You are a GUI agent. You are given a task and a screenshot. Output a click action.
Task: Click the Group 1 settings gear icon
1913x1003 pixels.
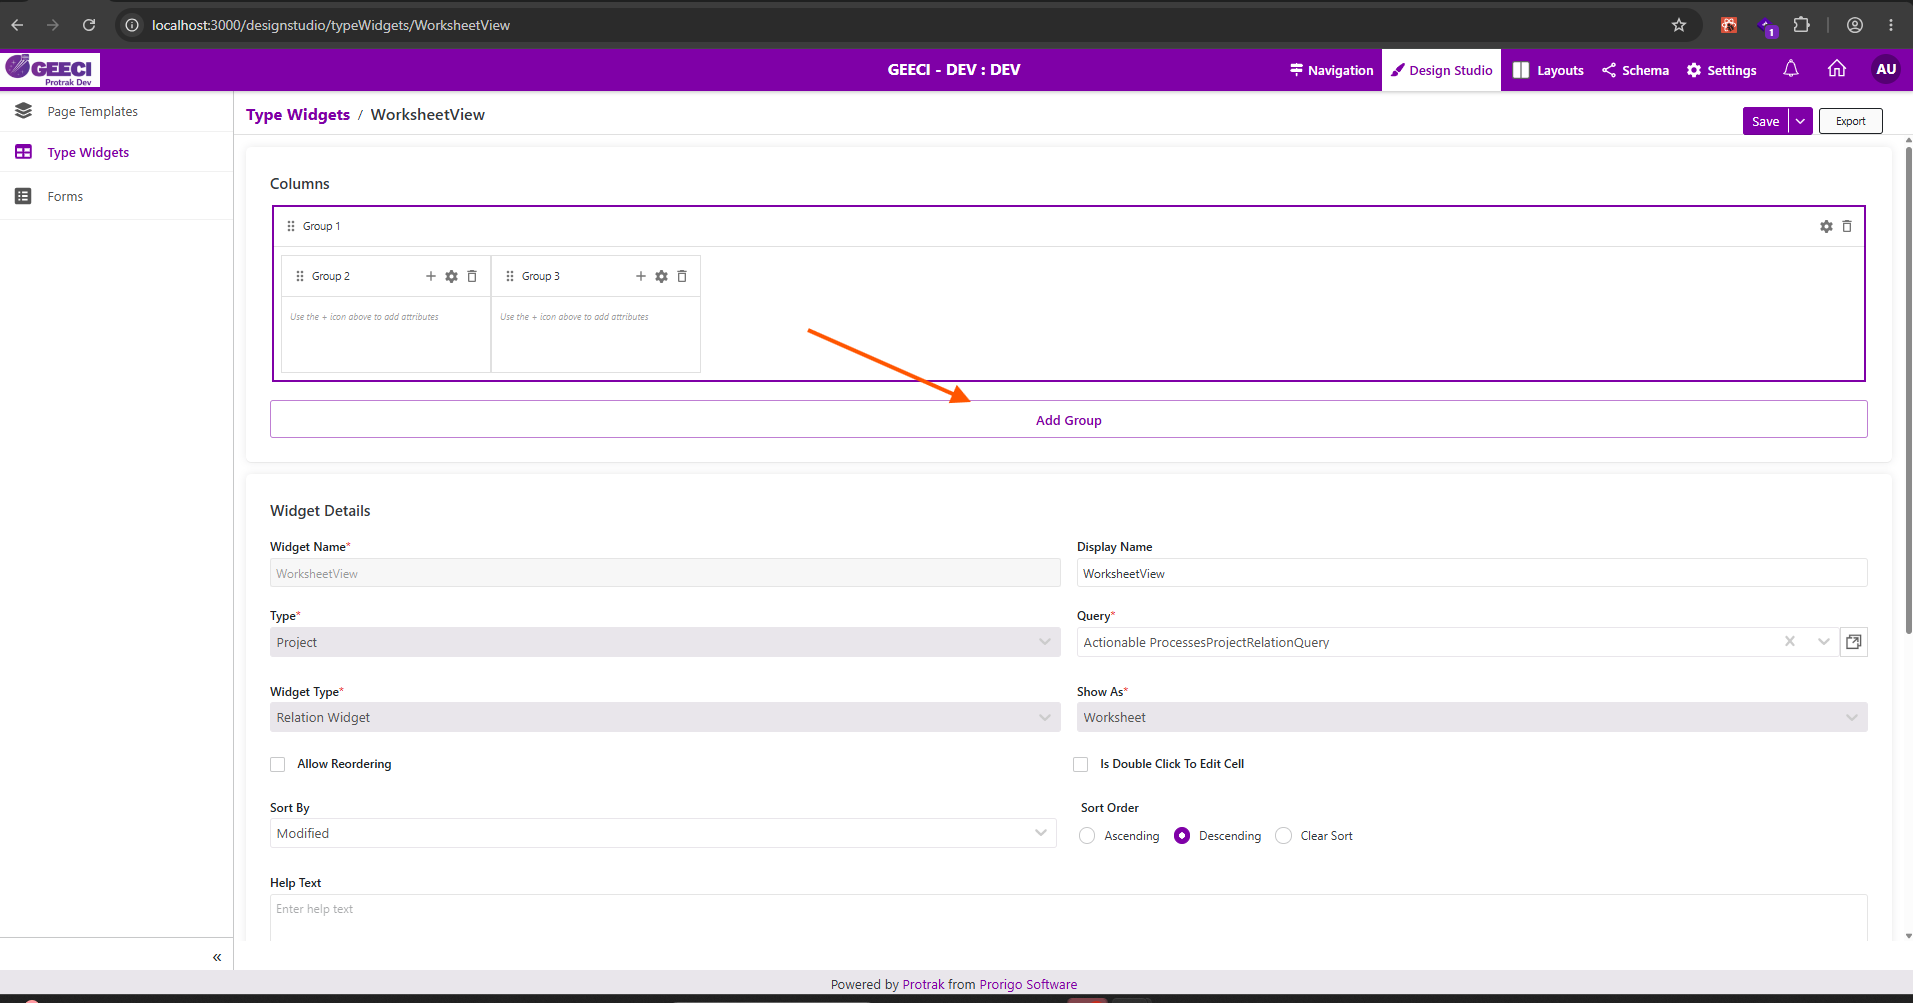[1826, 227]
